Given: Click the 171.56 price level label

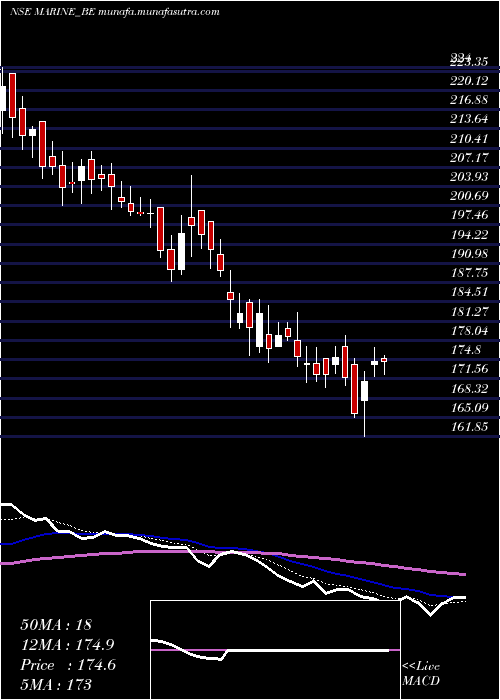Looking at the screenshot, I should tap(469, 369).
